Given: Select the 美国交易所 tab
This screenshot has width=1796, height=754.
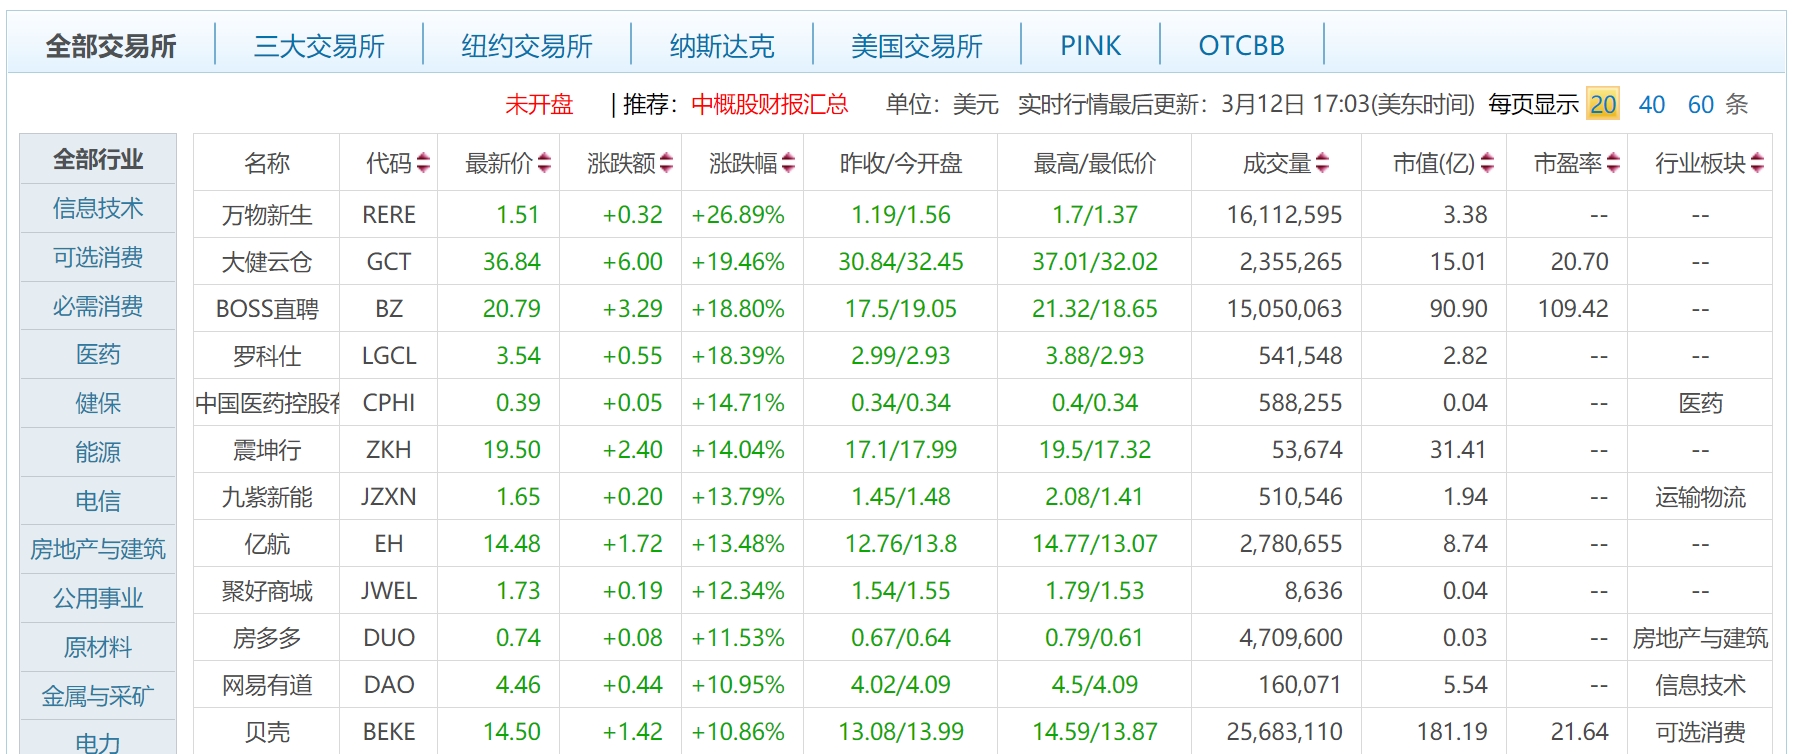Looking at the screenshot, I should pyautogui.click(x=917, y=46).
